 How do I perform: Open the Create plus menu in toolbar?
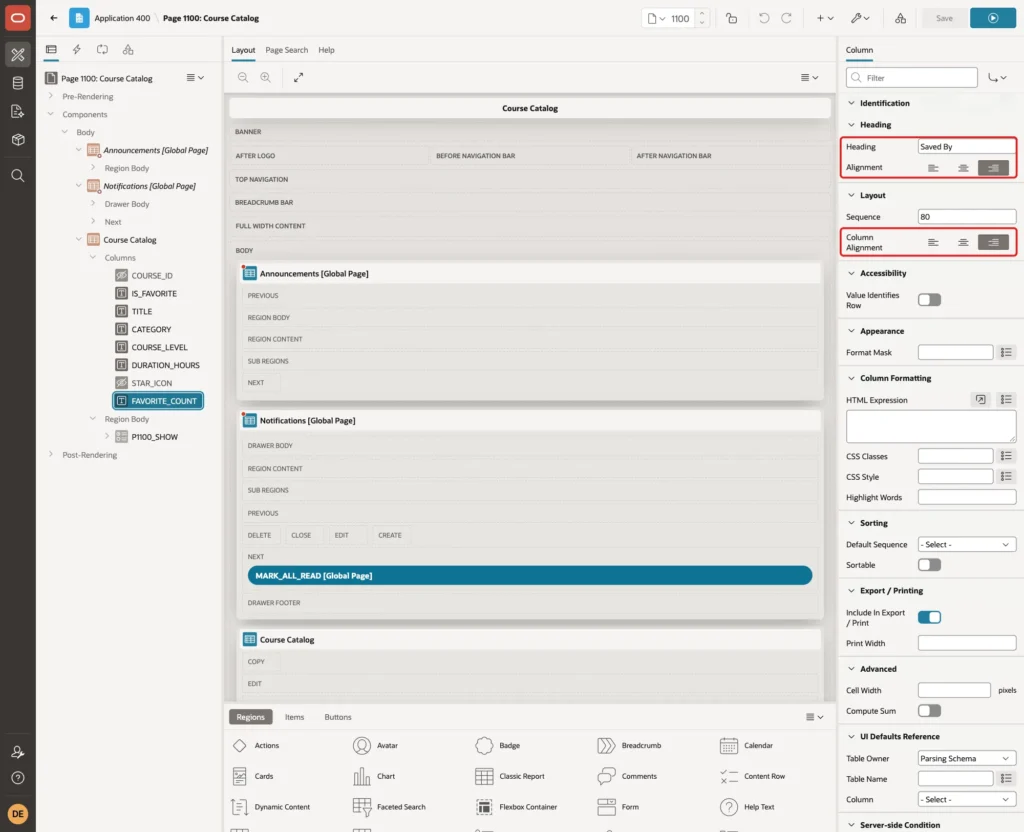[x=825, y=18]
